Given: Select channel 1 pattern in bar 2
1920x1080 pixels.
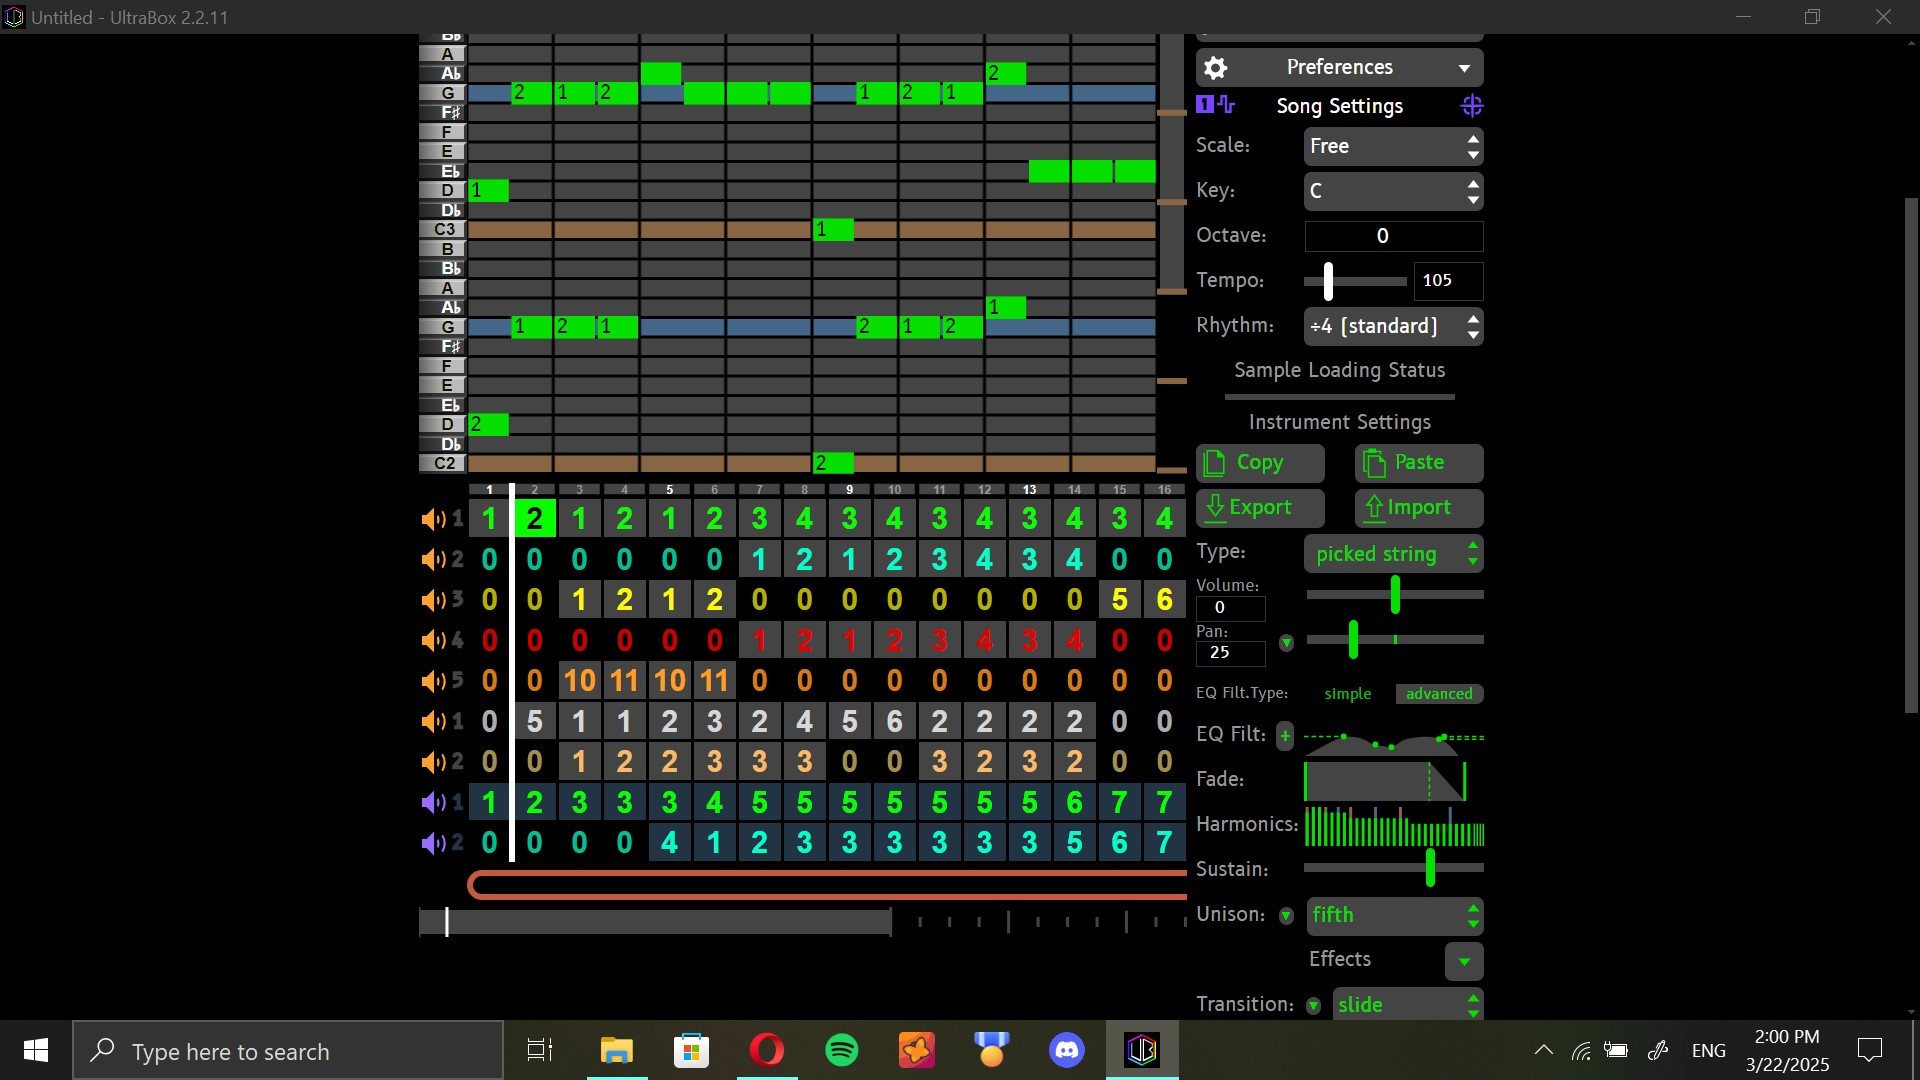Looking at the screenshot, I should click(x=534, y=519).
